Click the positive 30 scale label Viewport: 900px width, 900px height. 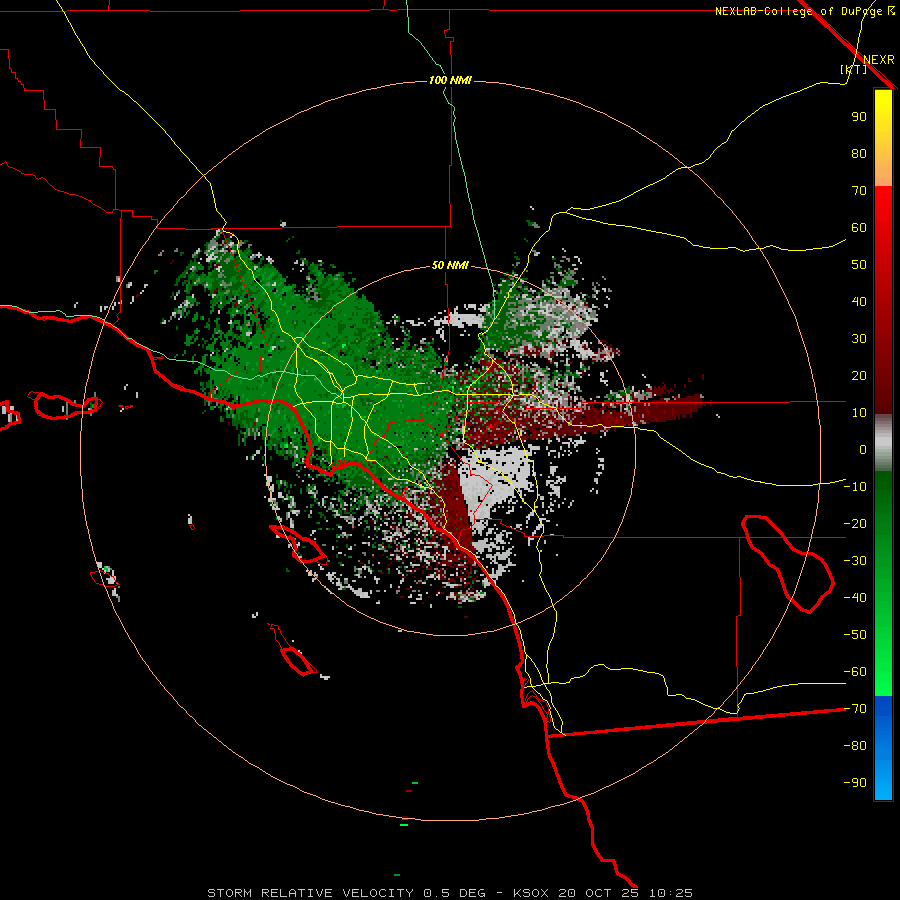click(859, 339)
